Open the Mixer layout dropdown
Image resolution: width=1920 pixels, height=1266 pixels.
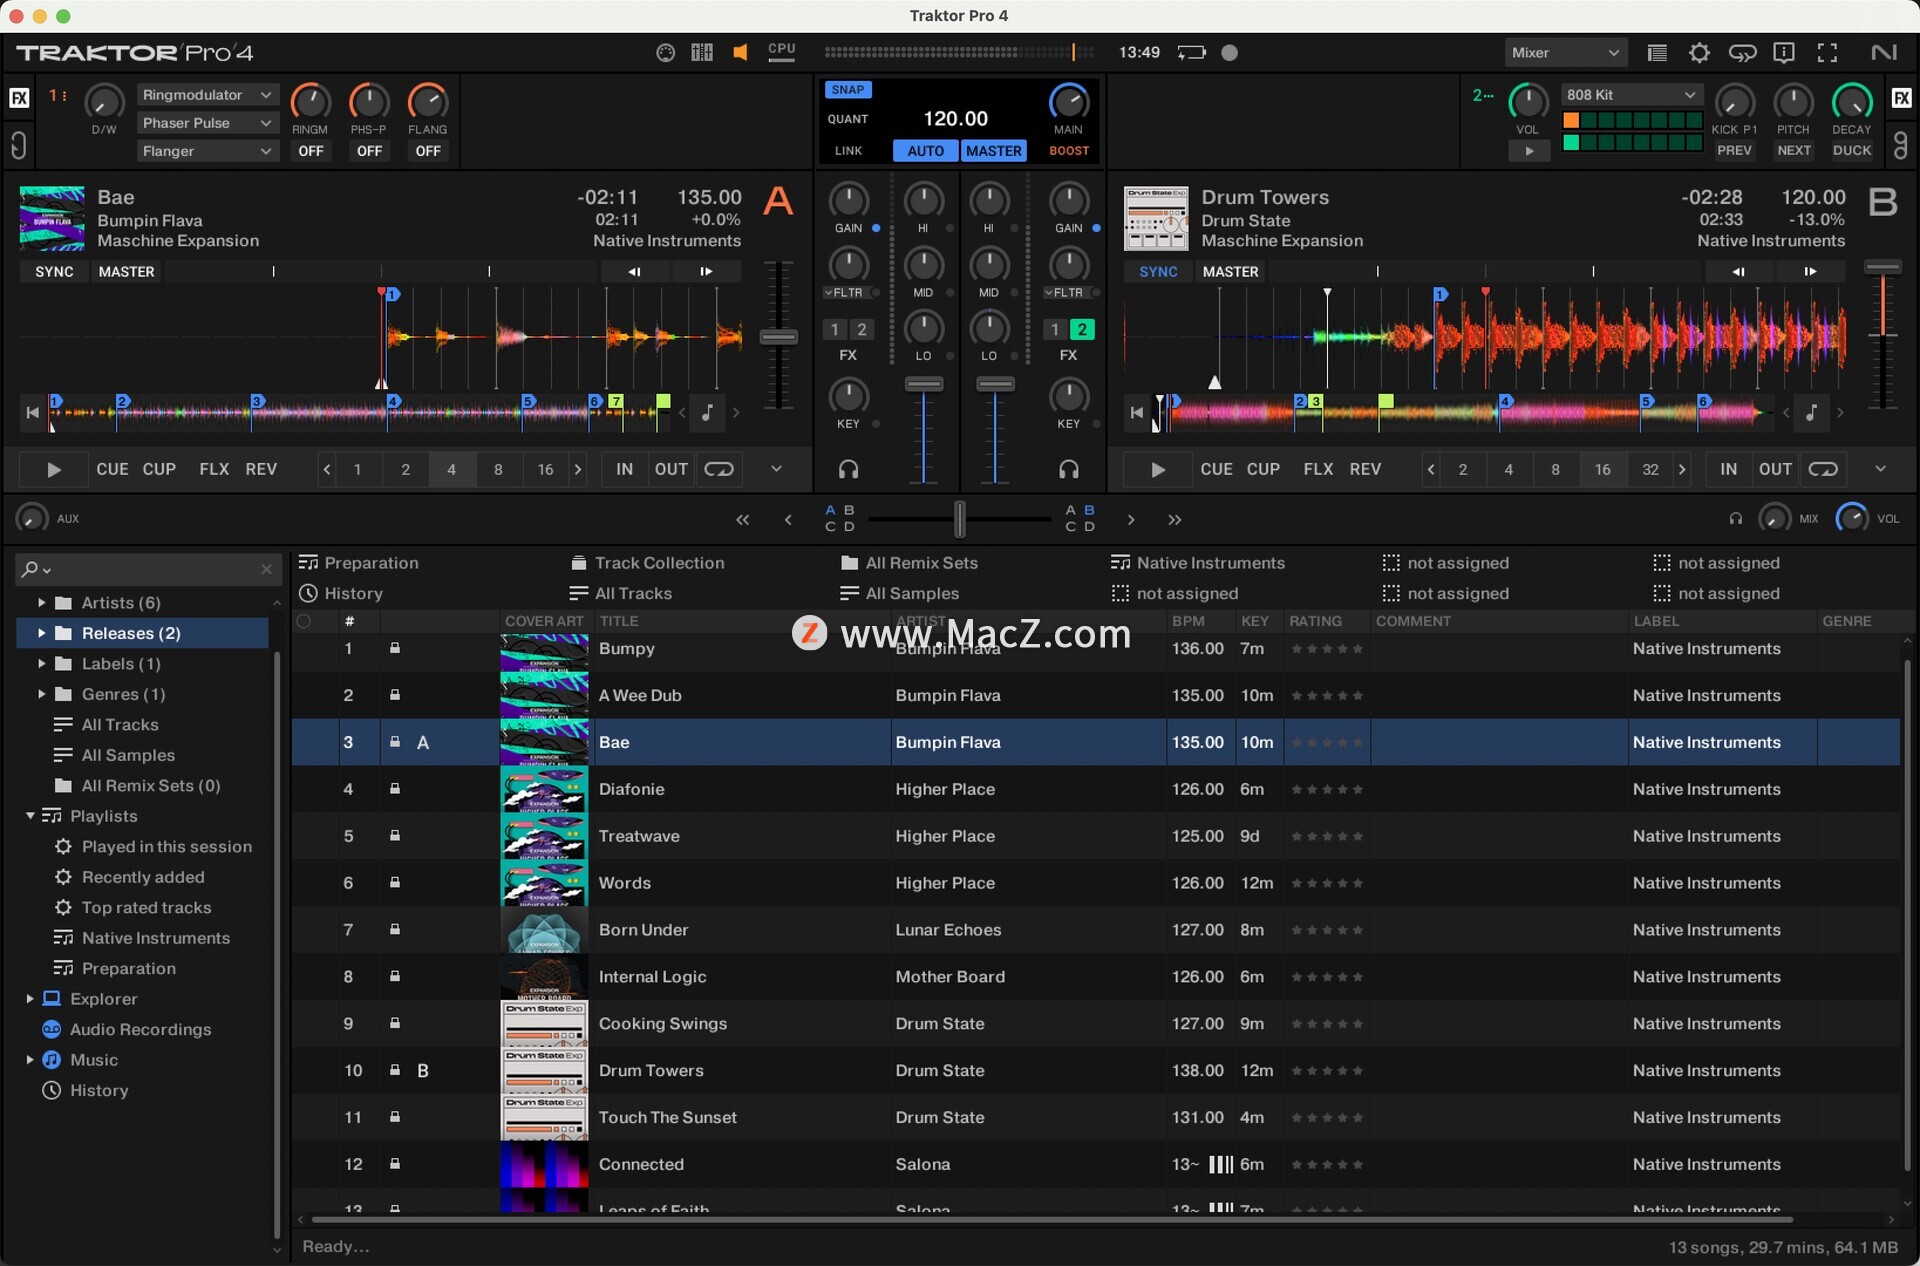[1565, 53]
